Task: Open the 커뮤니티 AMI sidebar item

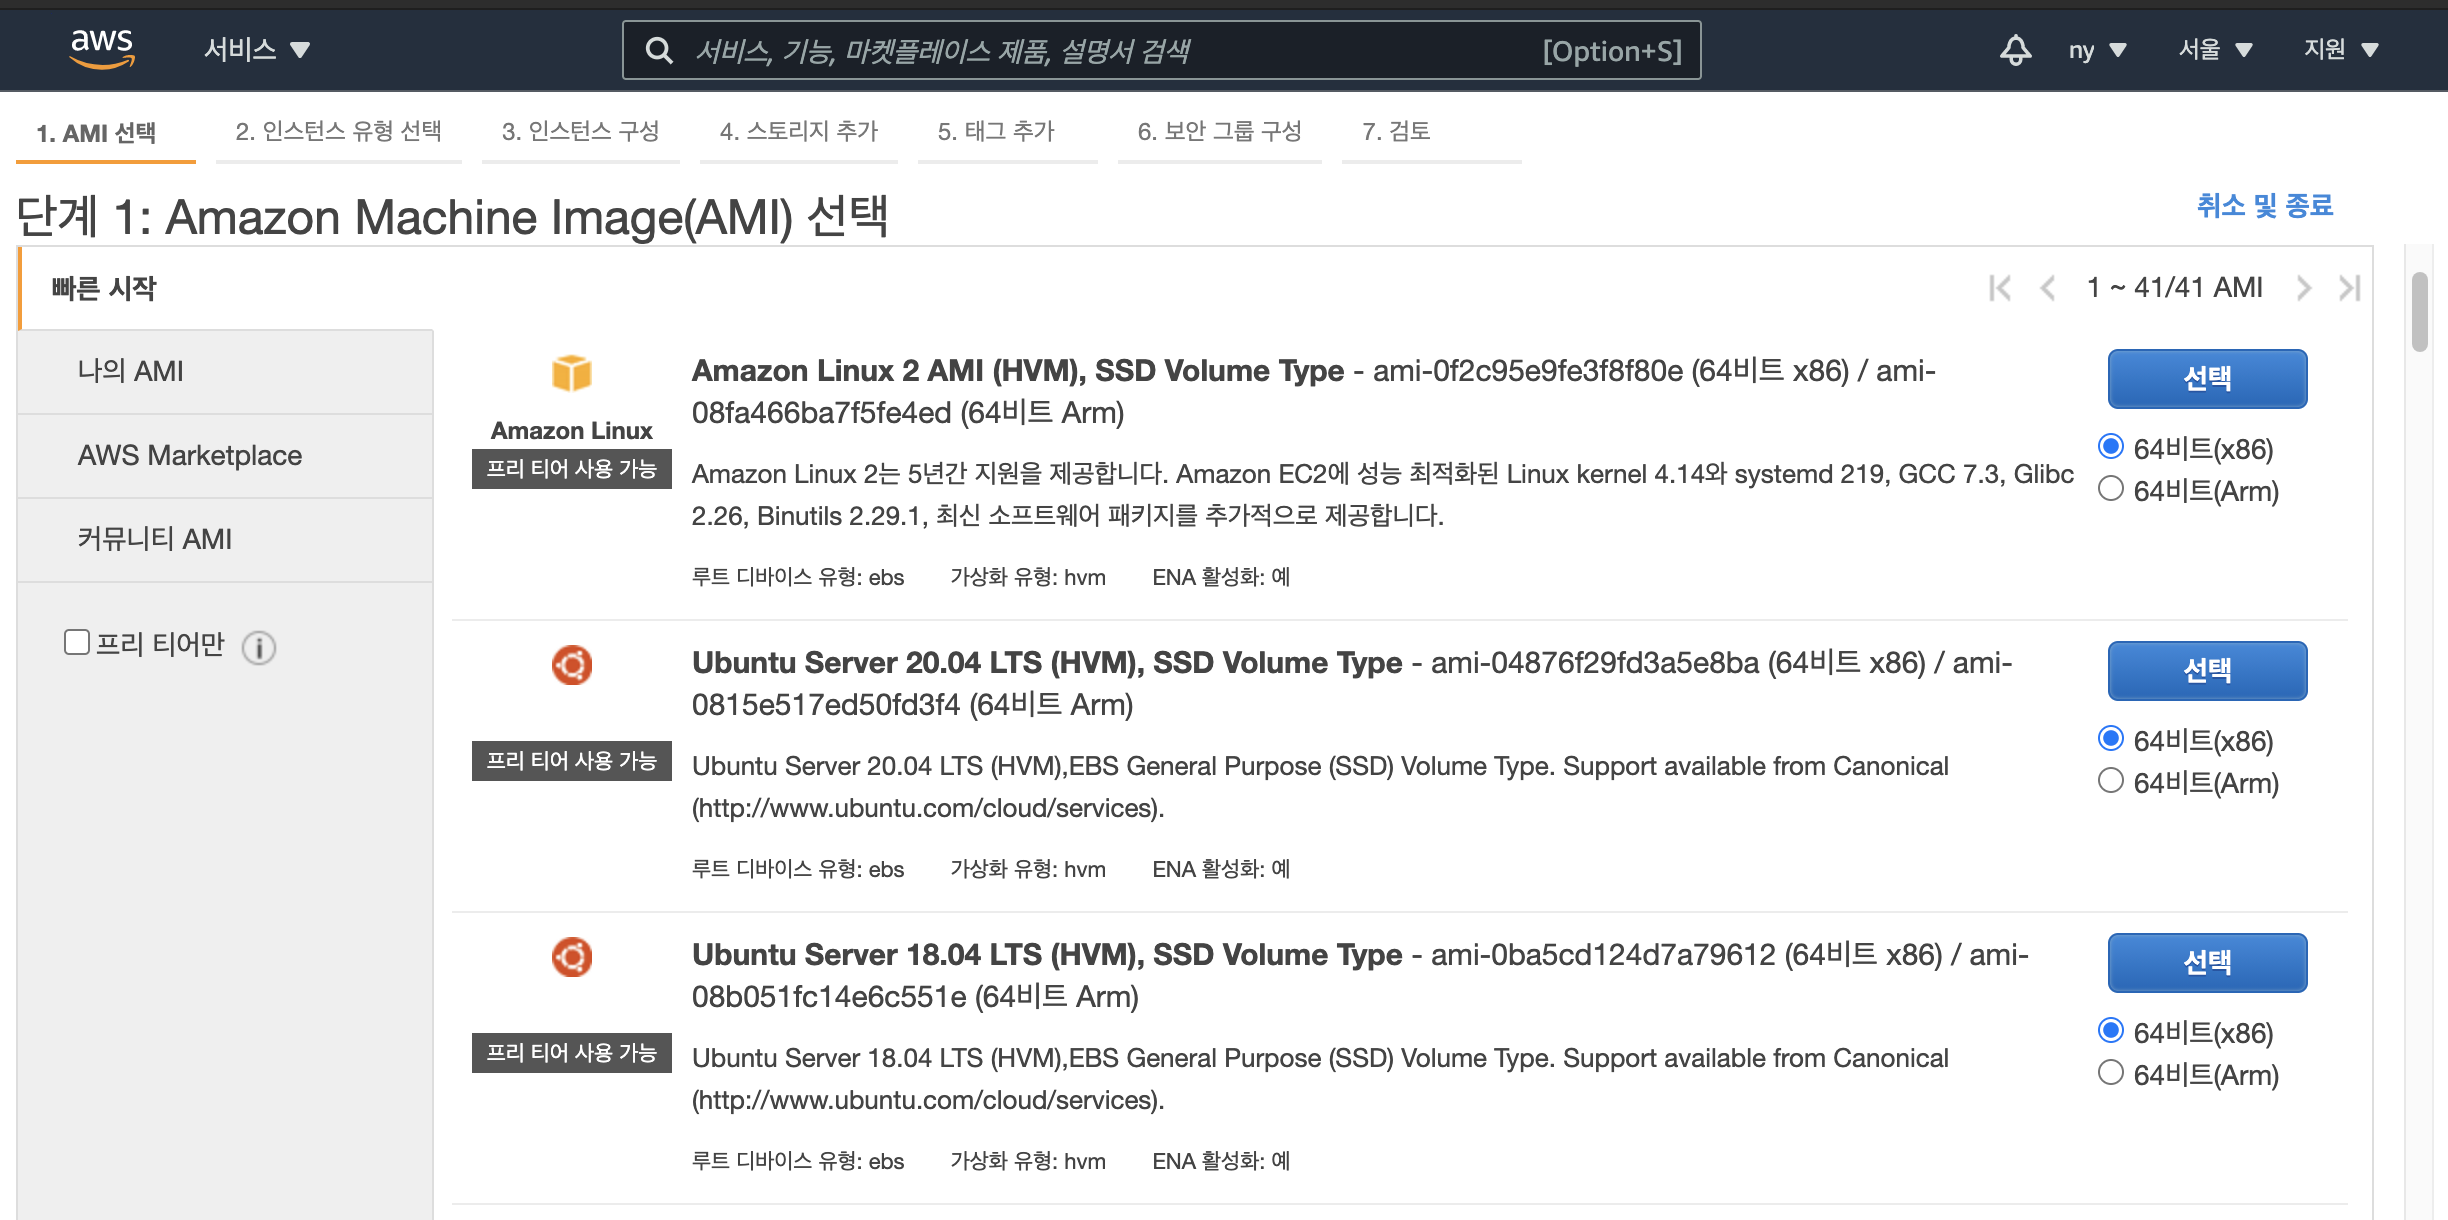Action: click(x=226, y=540)
